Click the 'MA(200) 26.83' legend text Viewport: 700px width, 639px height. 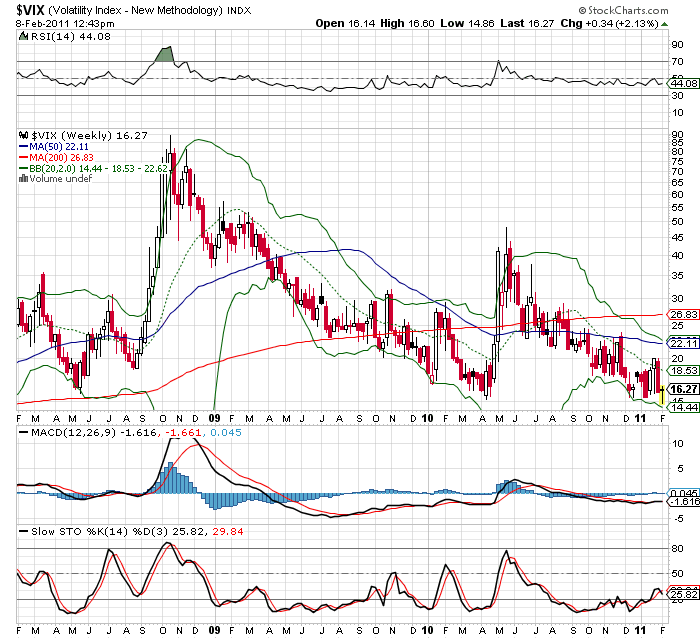62,158
